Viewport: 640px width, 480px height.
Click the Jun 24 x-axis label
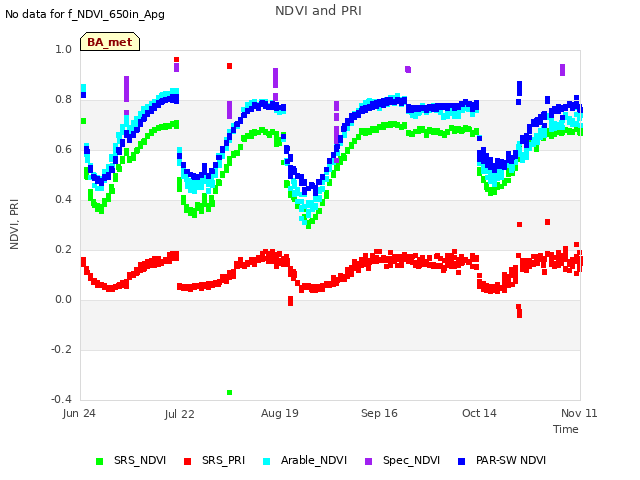click(79, 413)
